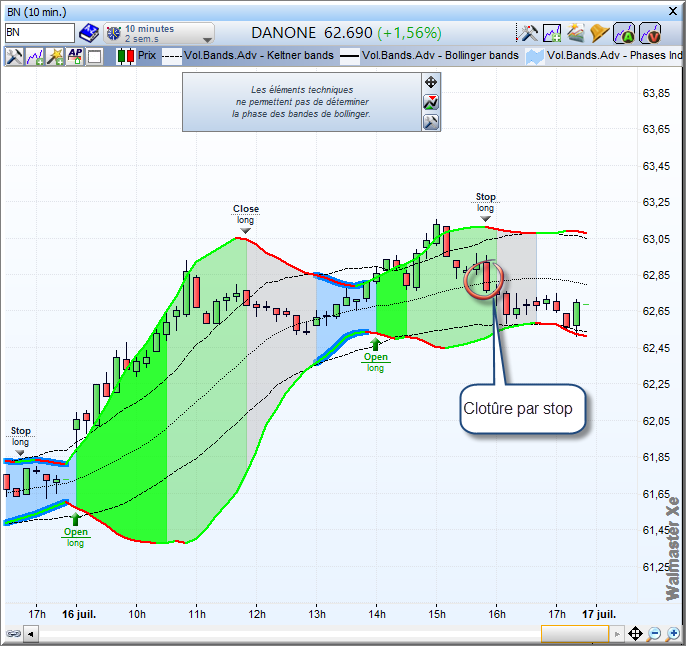Toggle the green A chart mode icon
This screenshot has width=686, height=646.
tap(624, 33)
